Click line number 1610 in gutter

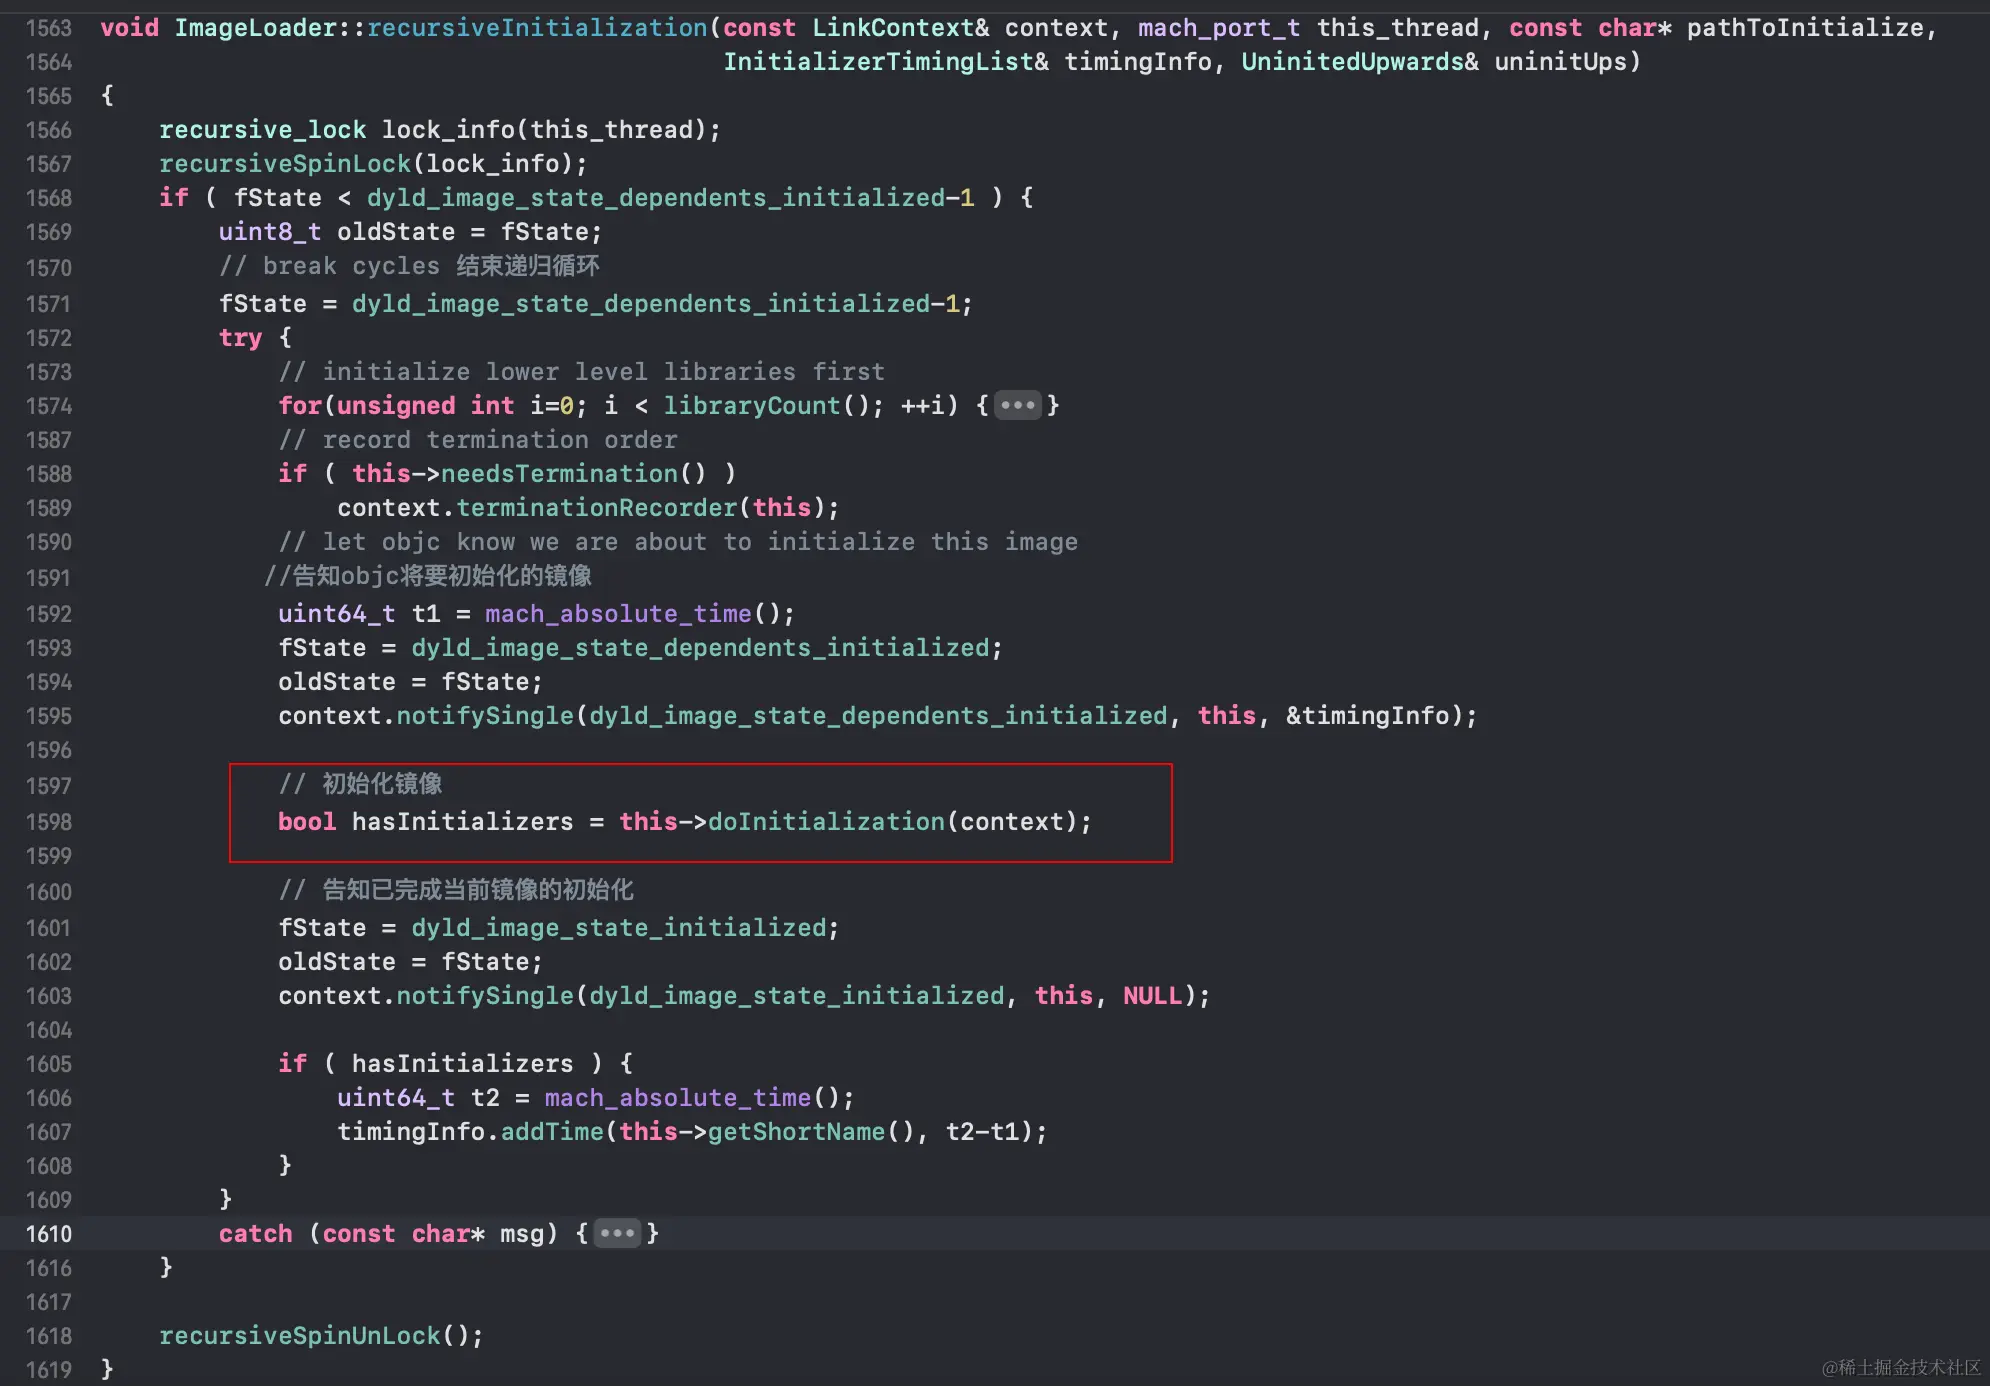(48, 1234)
